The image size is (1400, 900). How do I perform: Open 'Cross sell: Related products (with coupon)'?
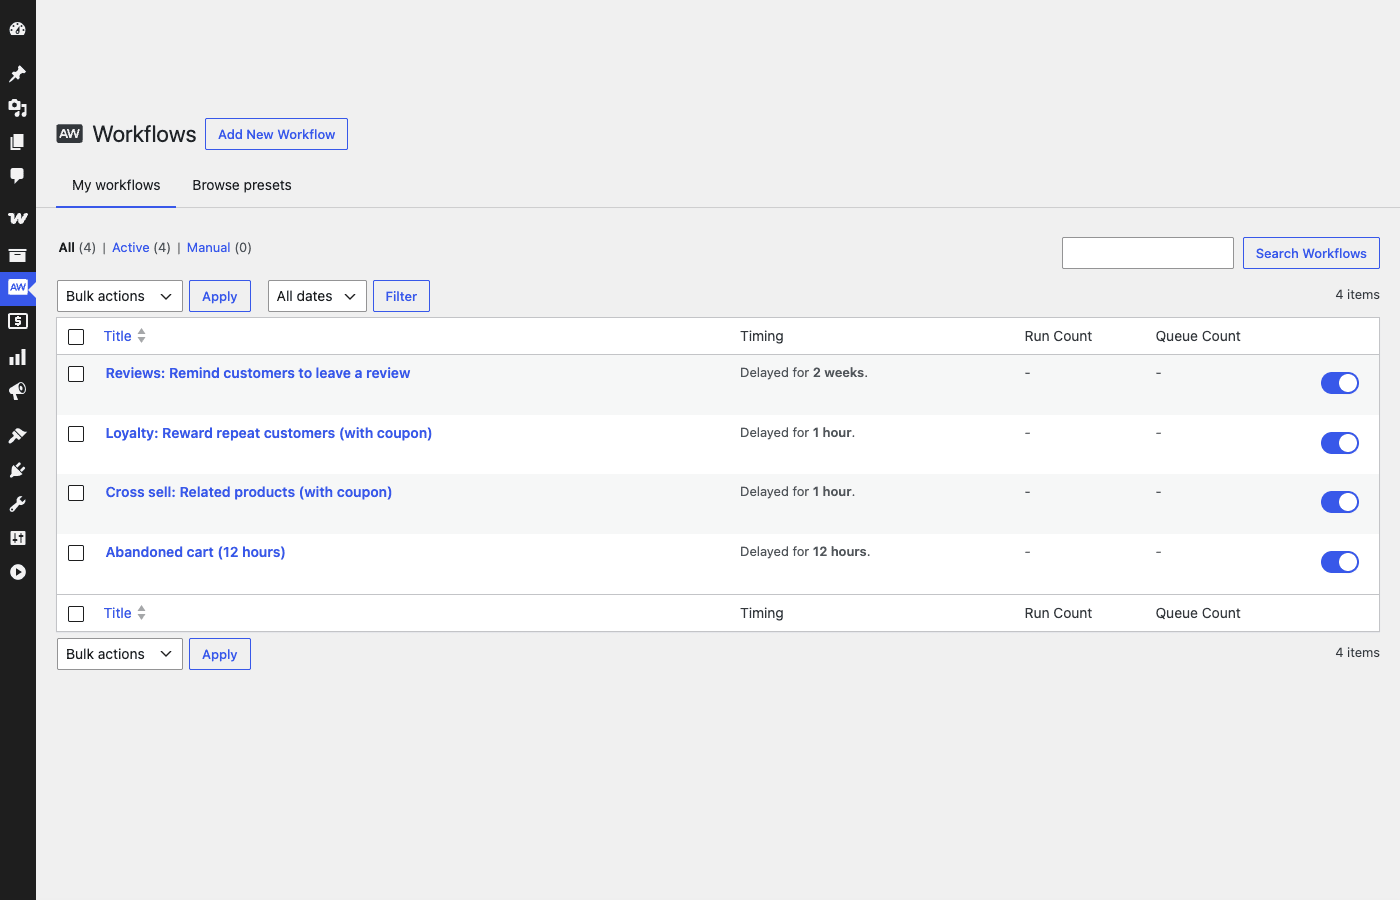(x=249, y=492)
